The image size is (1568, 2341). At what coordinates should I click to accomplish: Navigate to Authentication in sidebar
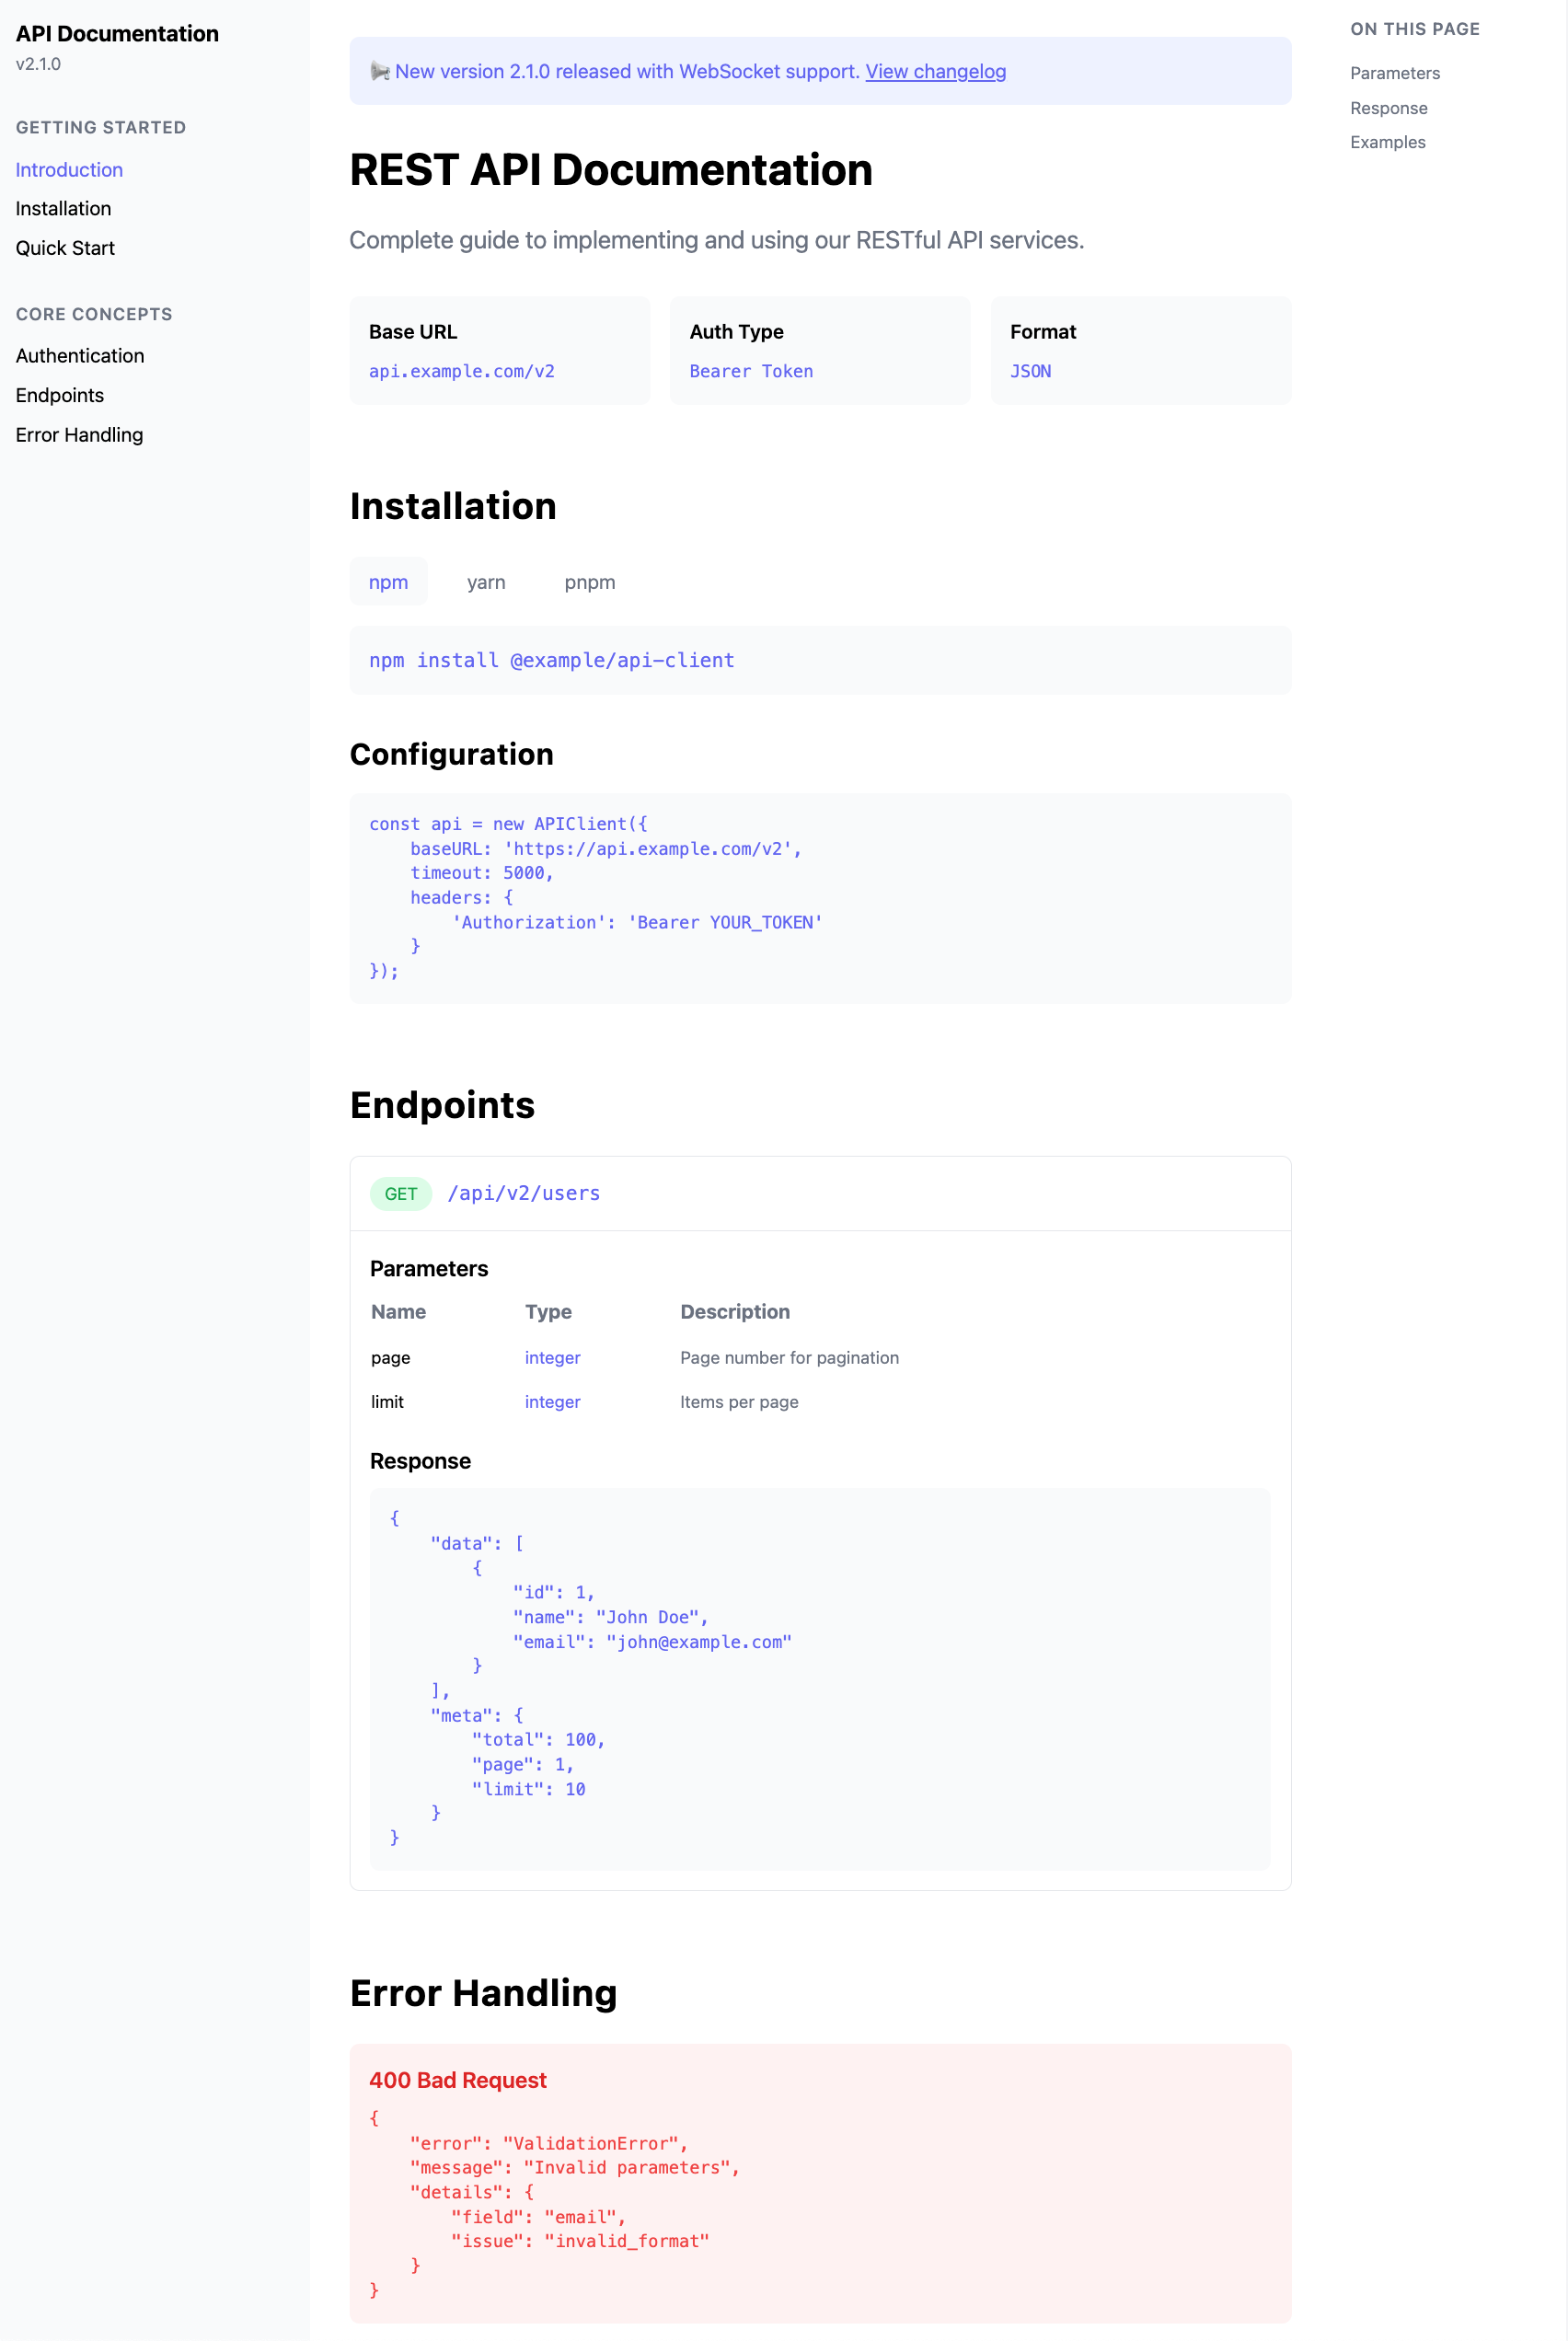[80, 355]
